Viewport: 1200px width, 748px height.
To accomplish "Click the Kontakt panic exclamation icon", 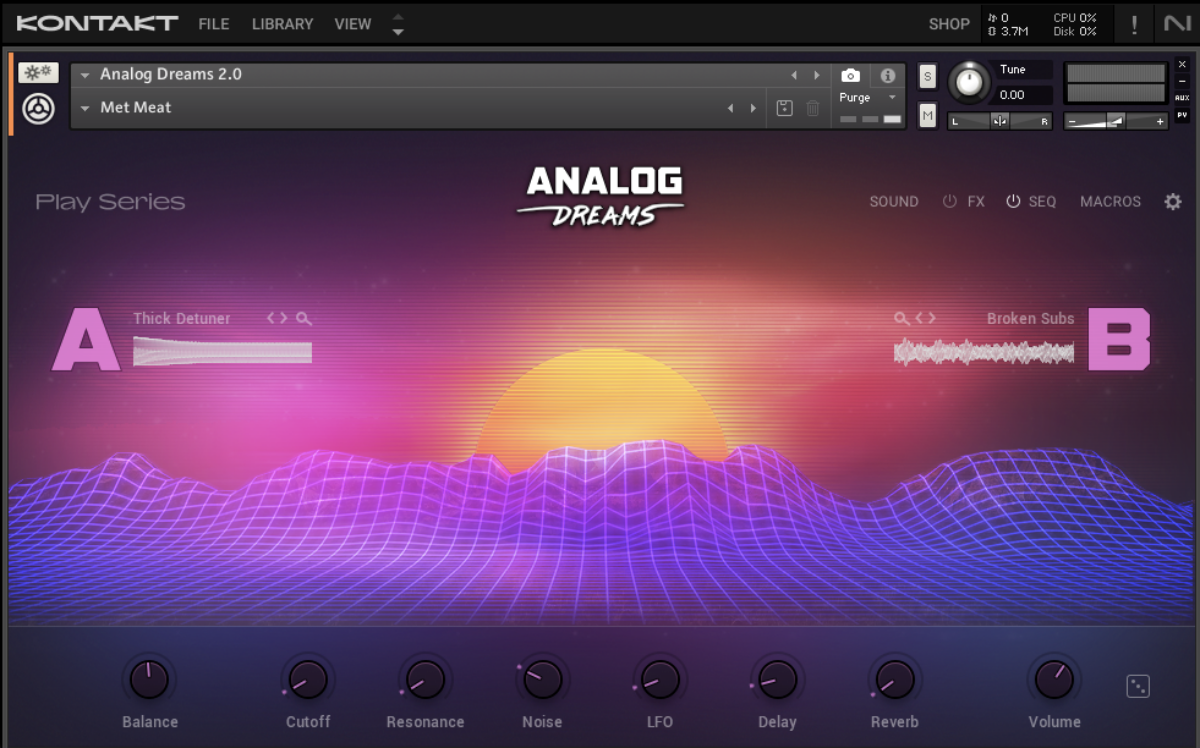I will pos(1134,24).
